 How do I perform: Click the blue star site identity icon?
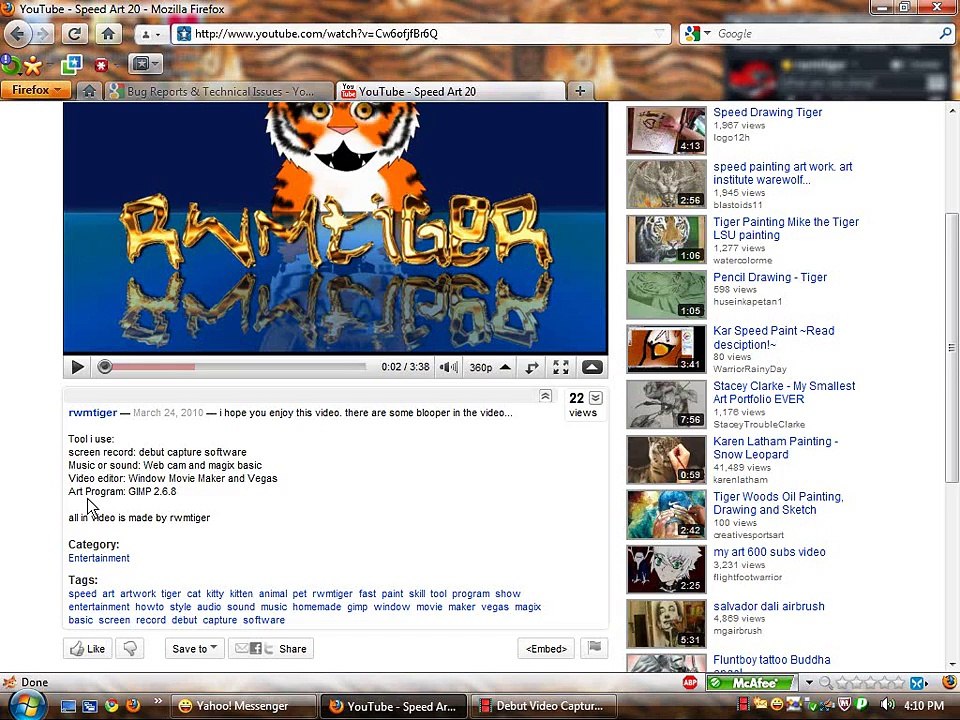coord(183,34)
